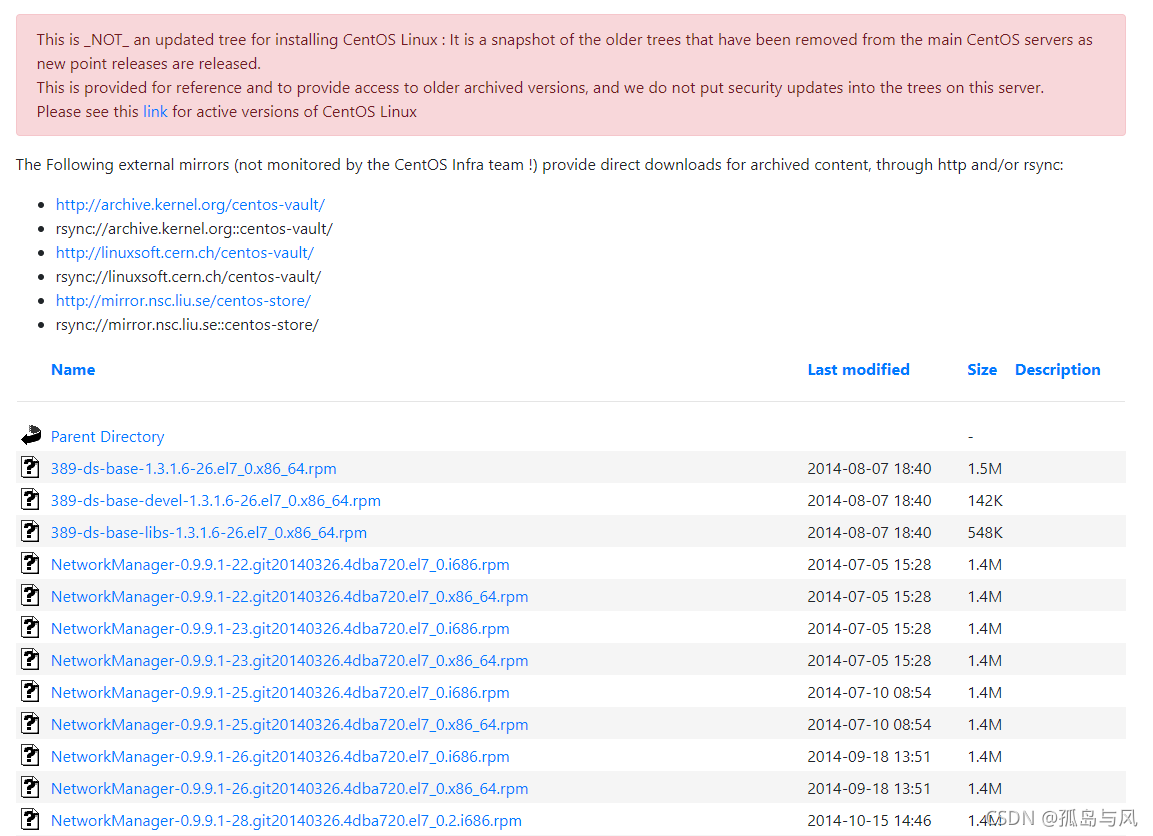This screenshot has height=836, width=1153.
Task: Click file icon beside 389-ds-base-1.3.1.6-26.el7_0.x86_64.rpm
Action: click(x=30, y=467)
